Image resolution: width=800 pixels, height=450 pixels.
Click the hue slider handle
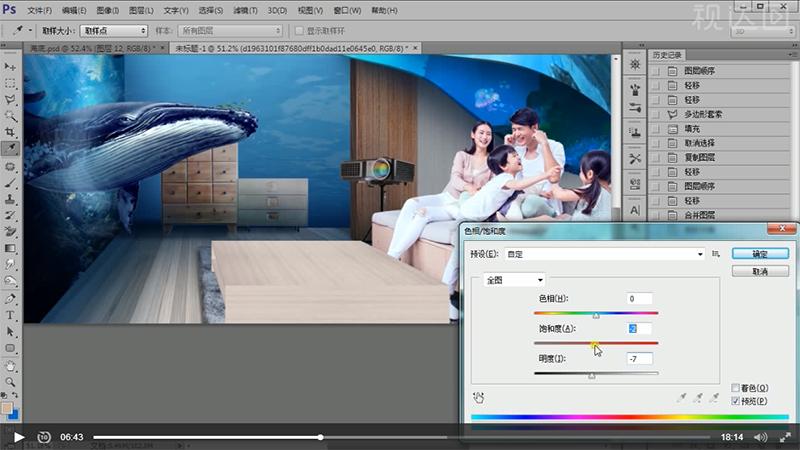[x=596, y=316]
